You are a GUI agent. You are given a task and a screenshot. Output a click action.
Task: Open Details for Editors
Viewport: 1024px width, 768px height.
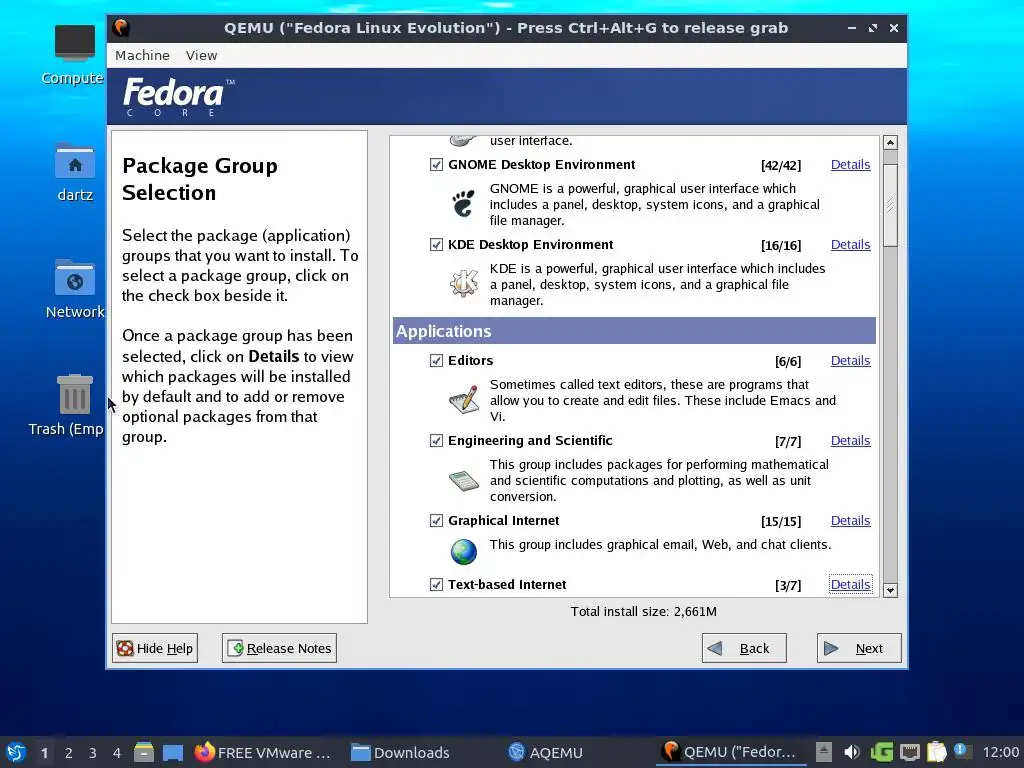[x=850, y=360]
